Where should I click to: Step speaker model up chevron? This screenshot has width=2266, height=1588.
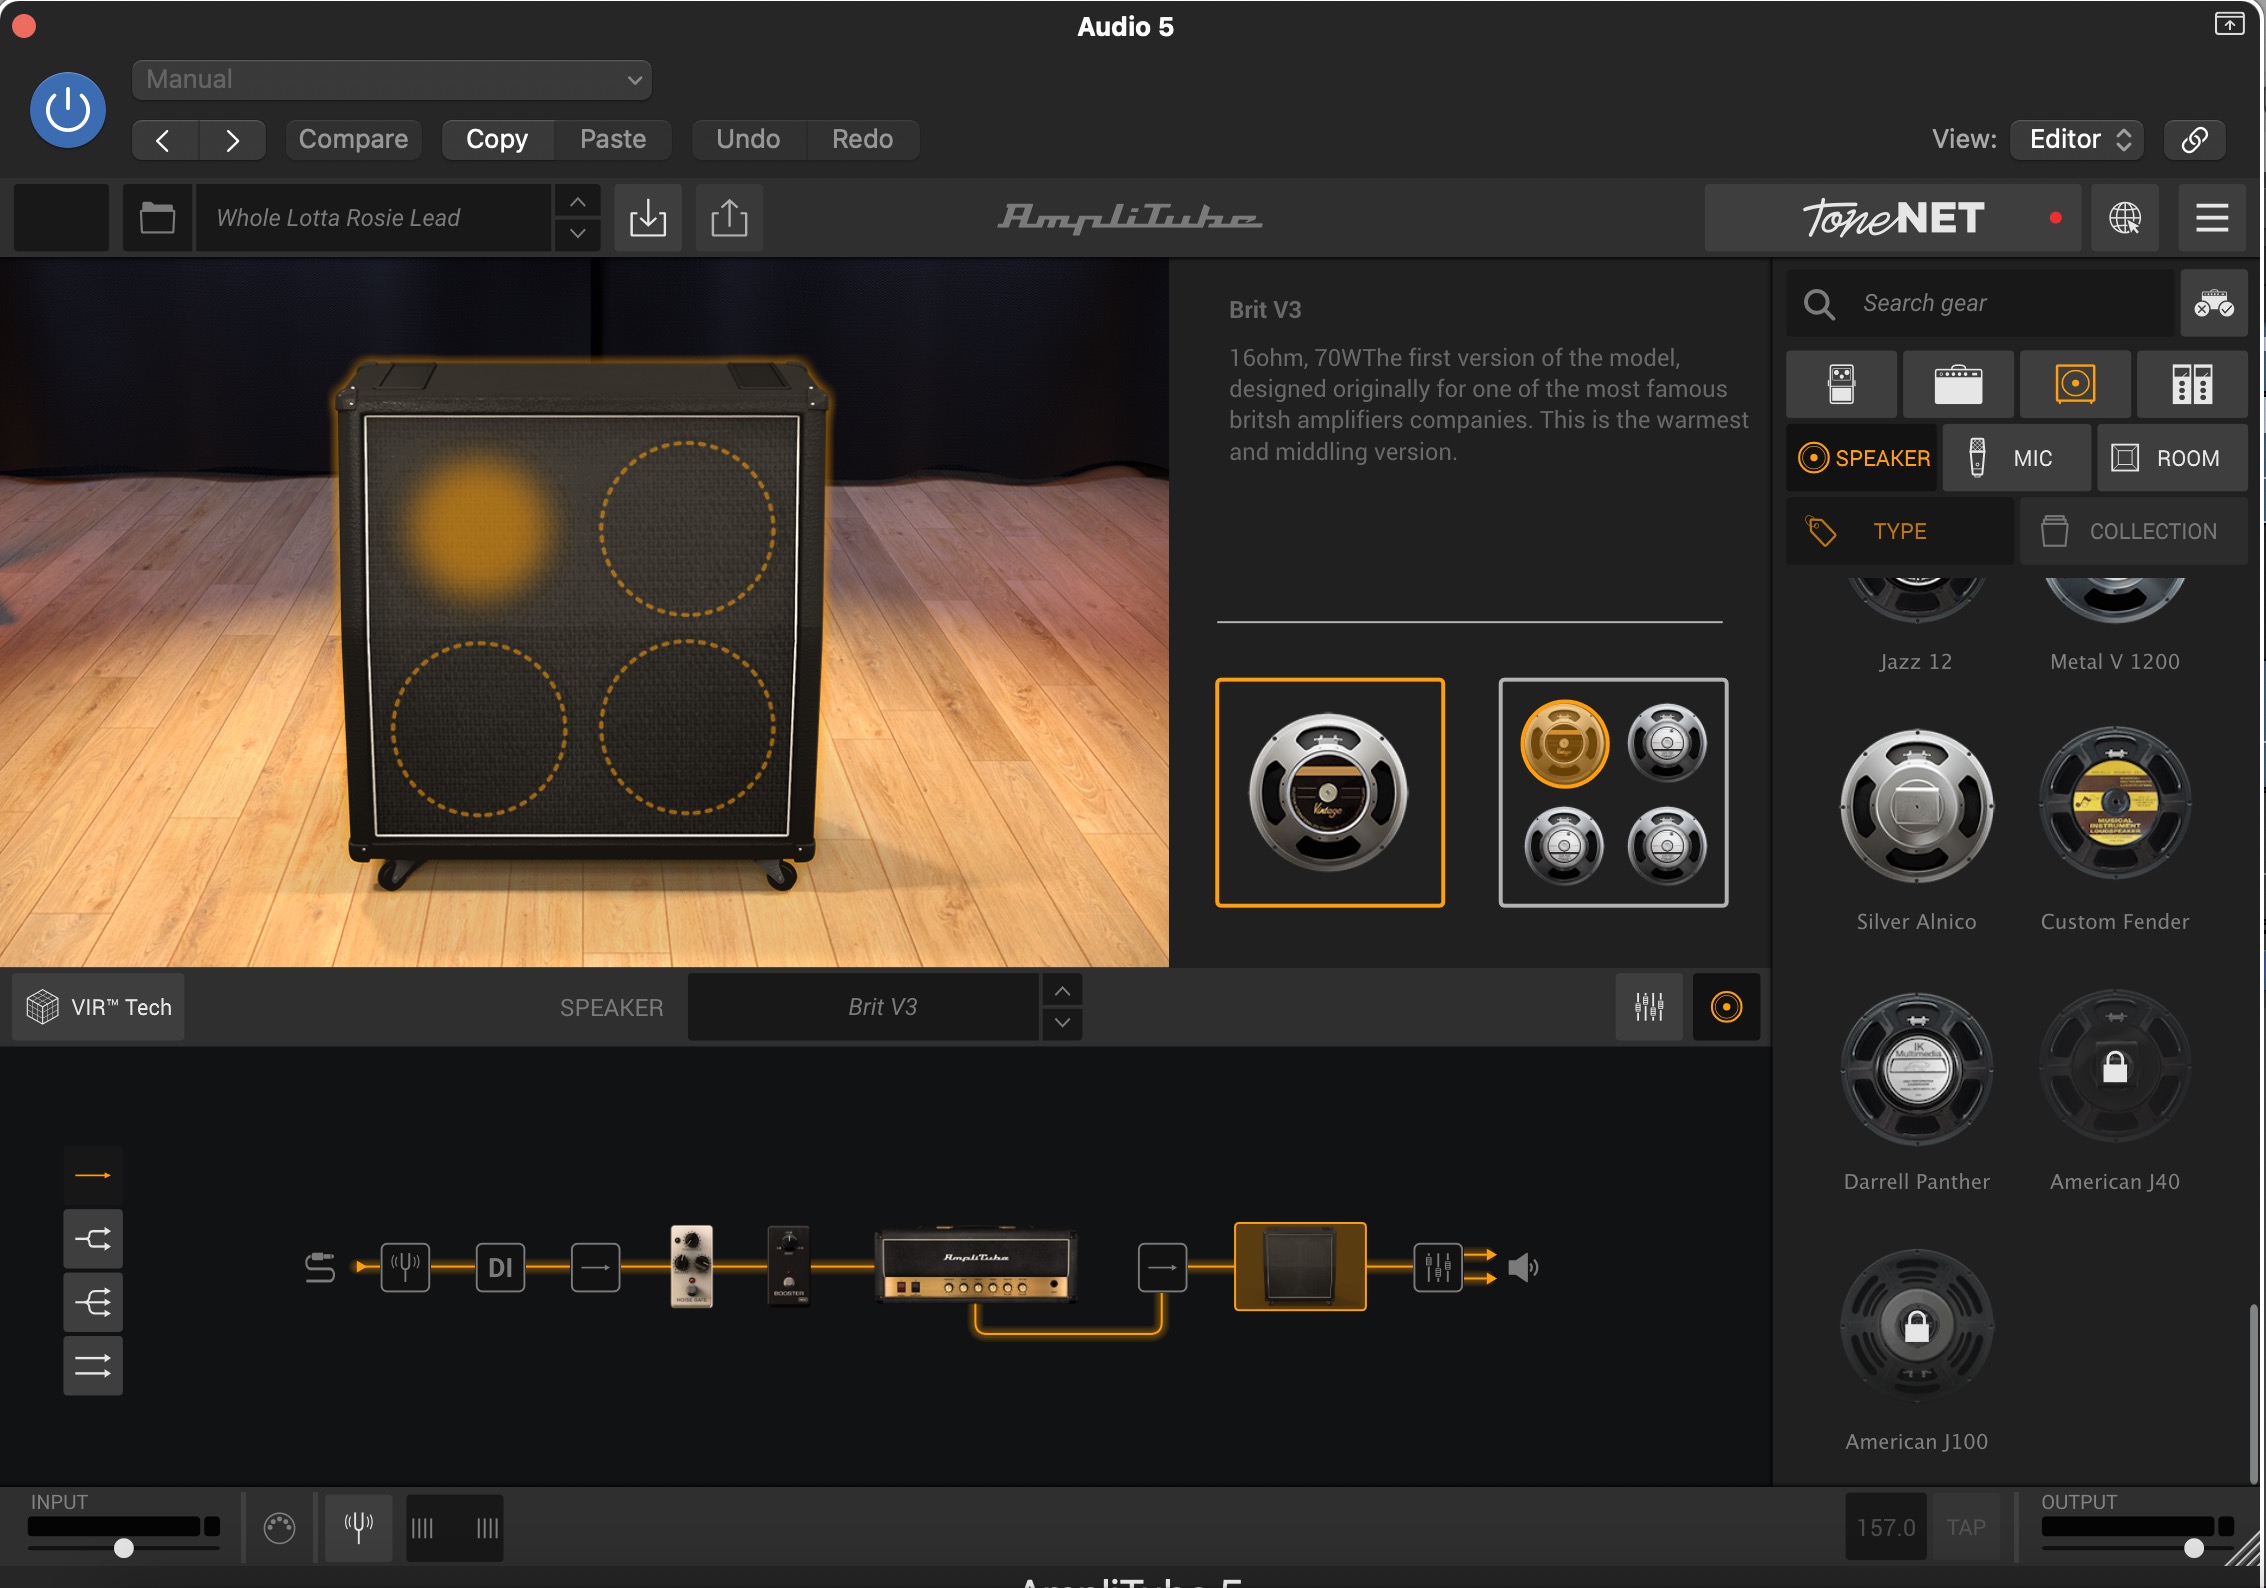1062,991
